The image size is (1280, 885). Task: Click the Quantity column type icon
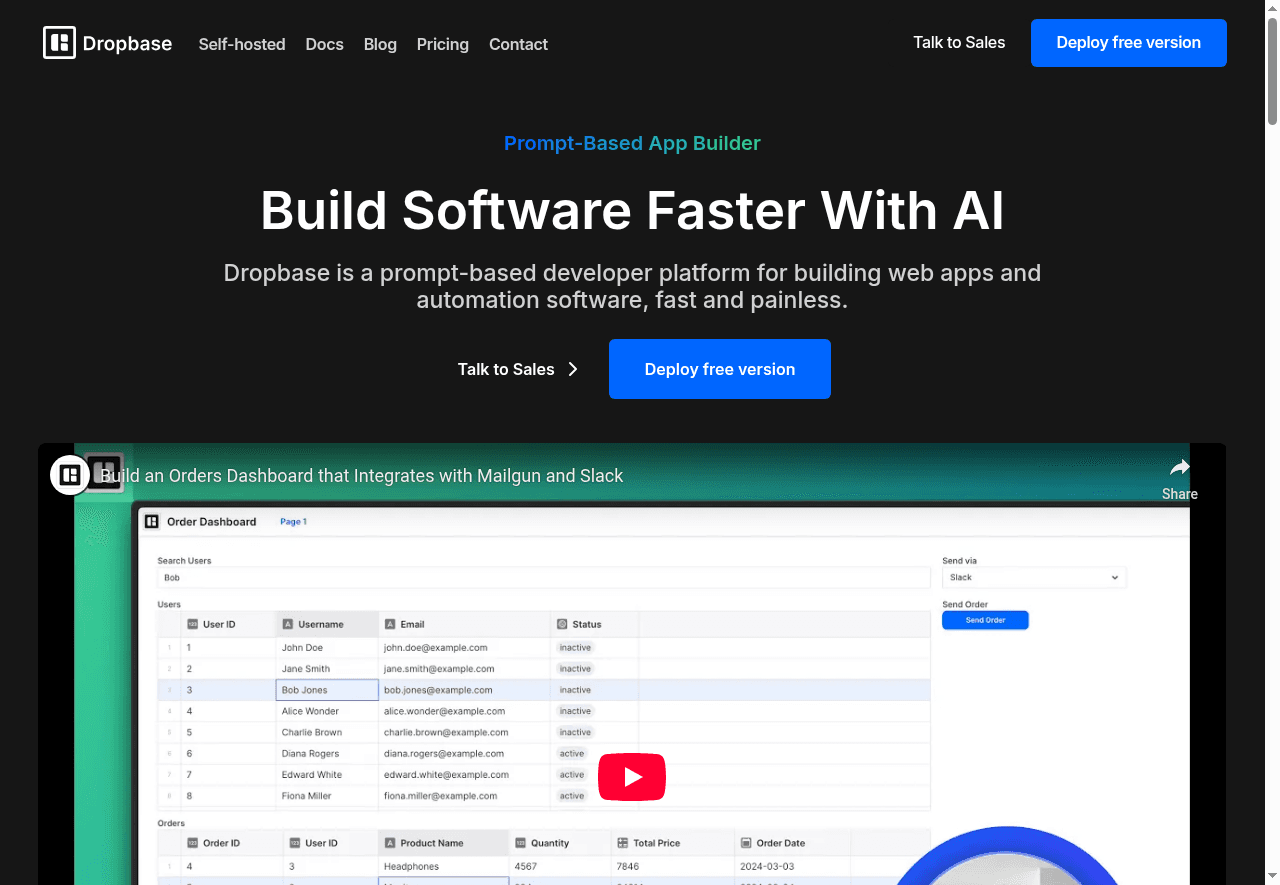[x=522, y=843]
